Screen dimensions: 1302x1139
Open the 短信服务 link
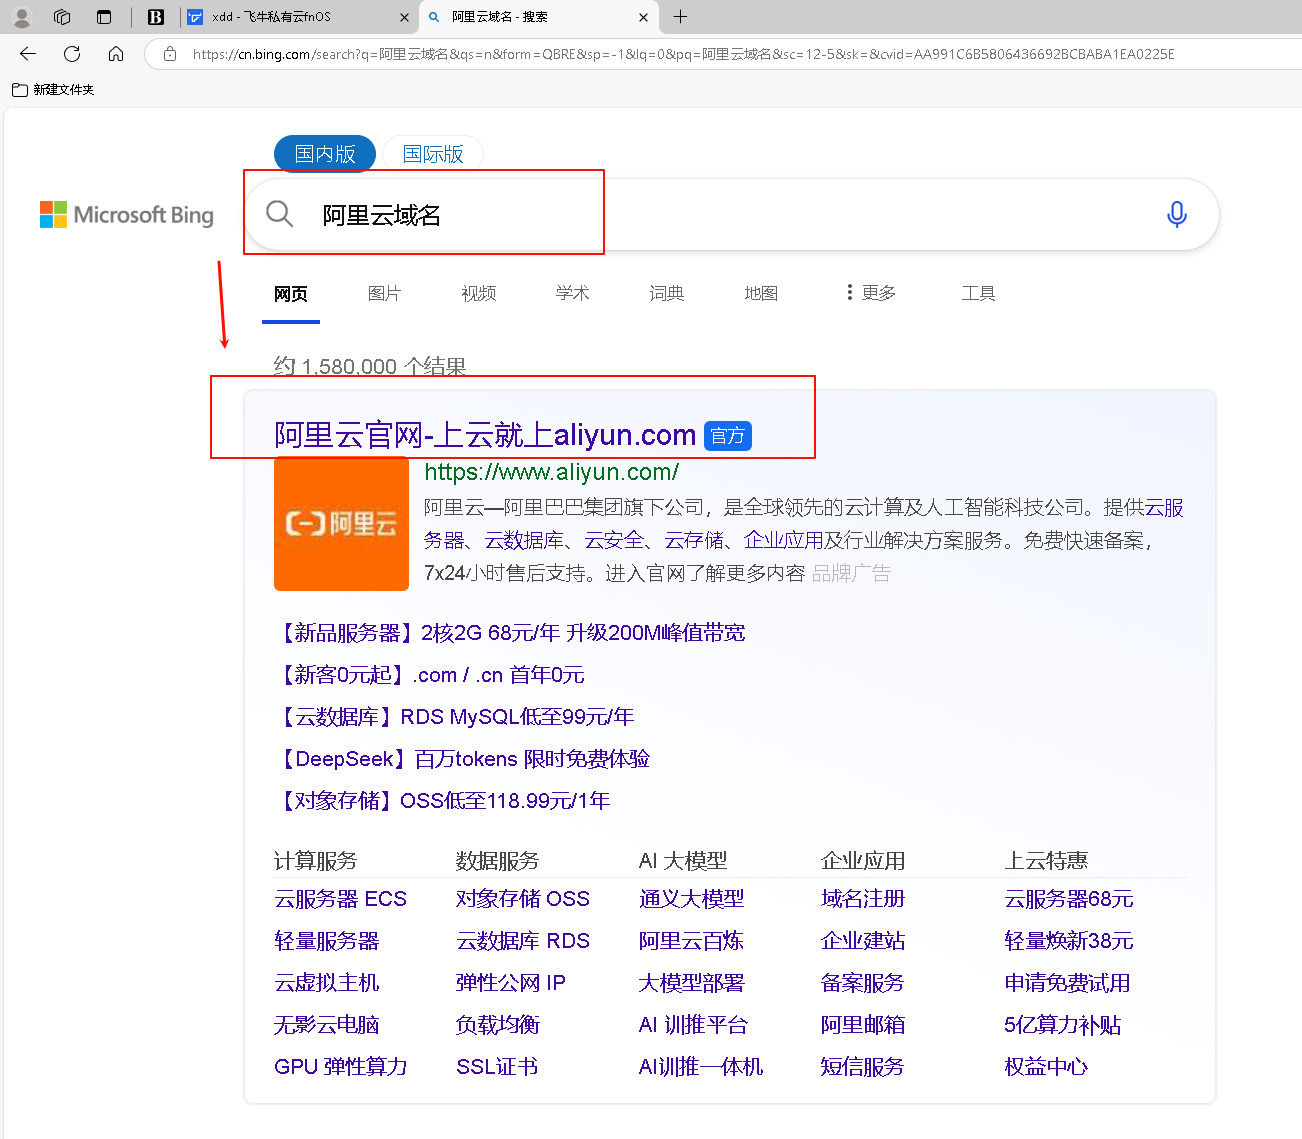click(863, 1067)
